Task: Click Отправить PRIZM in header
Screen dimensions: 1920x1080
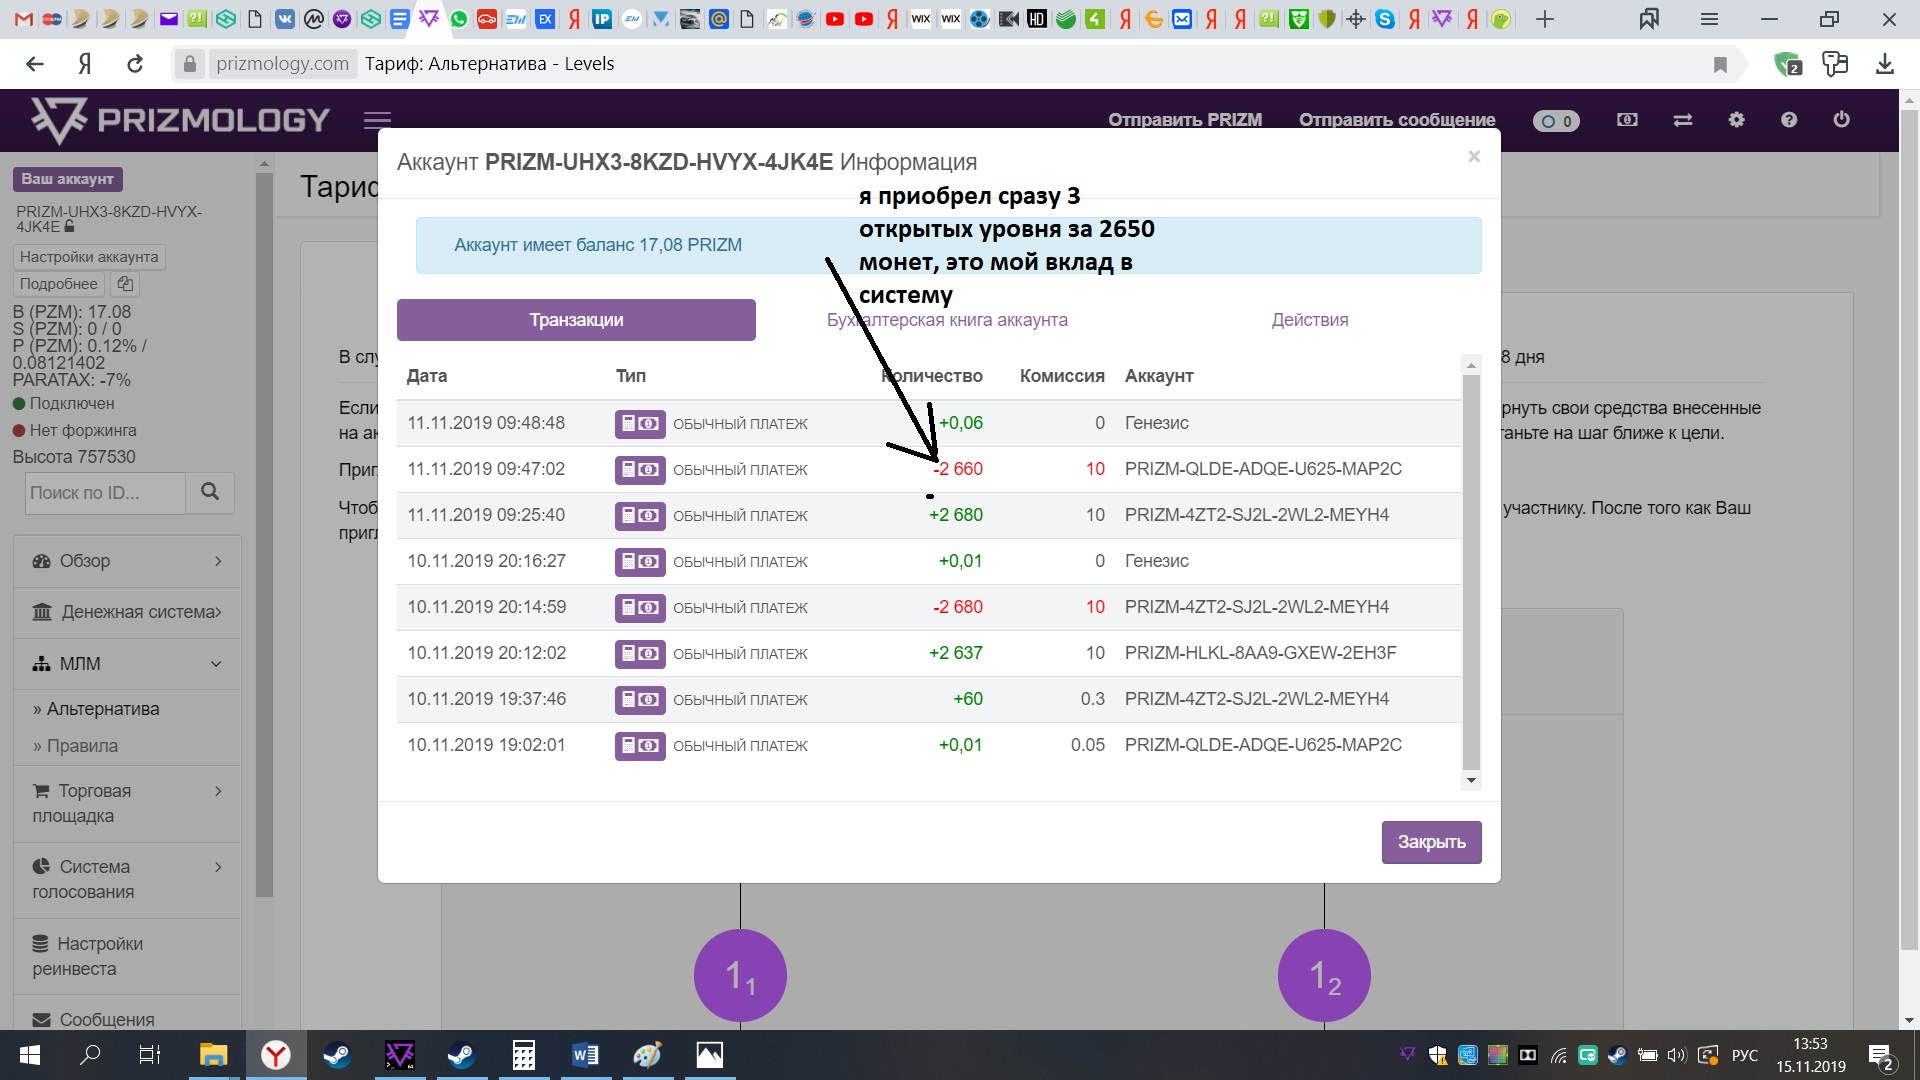Action: [x=1185, y=120]
